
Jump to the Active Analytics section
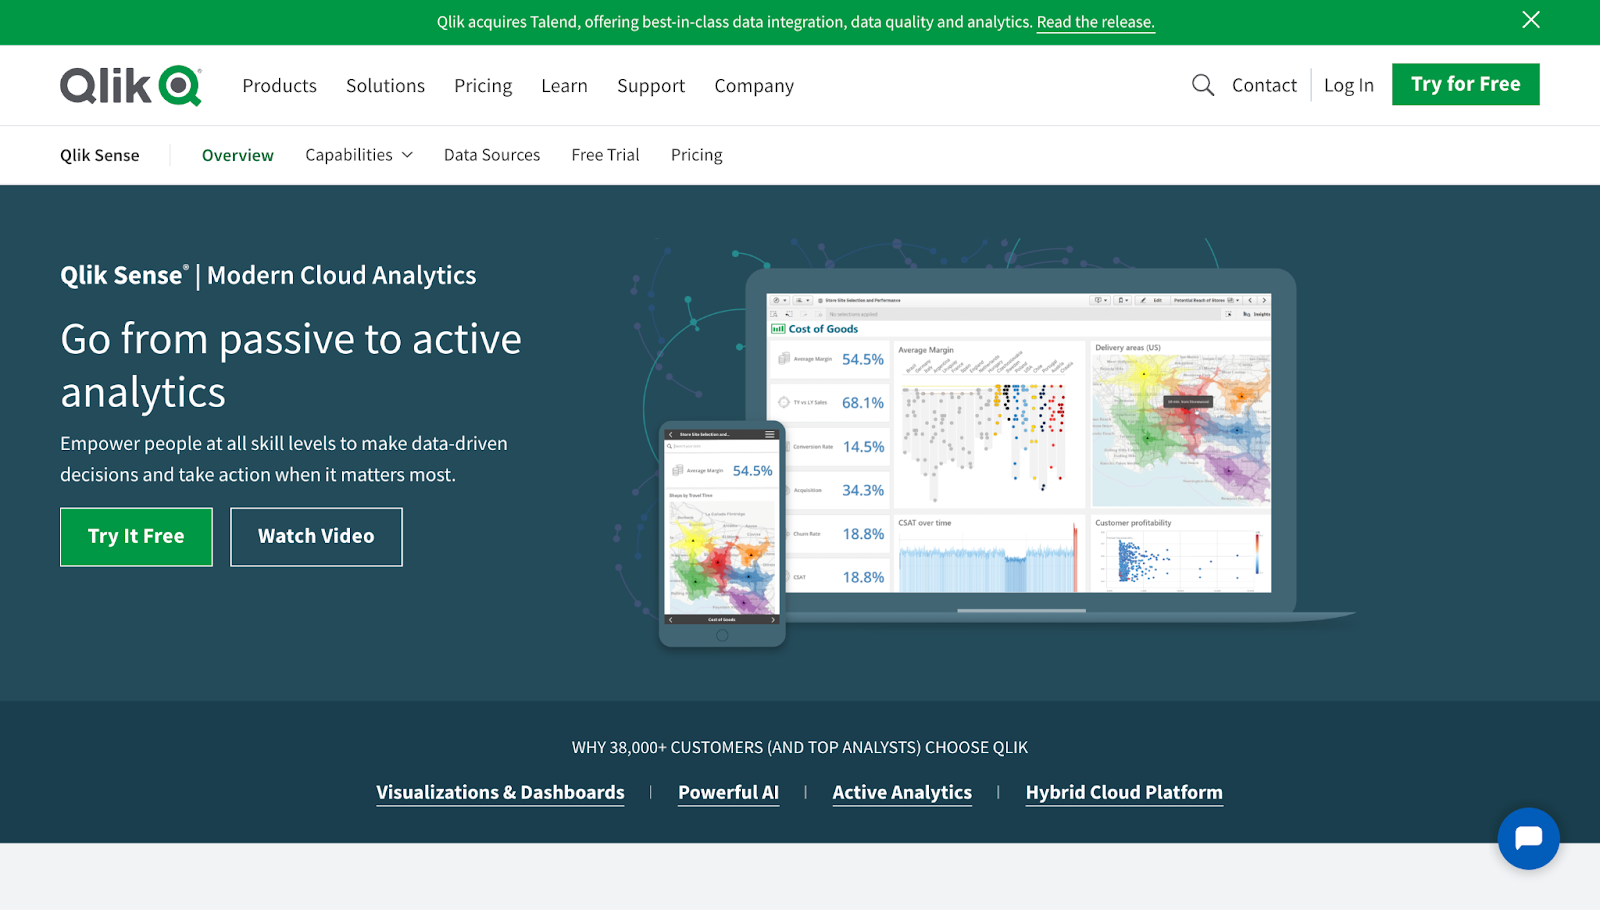coord(902,792)
